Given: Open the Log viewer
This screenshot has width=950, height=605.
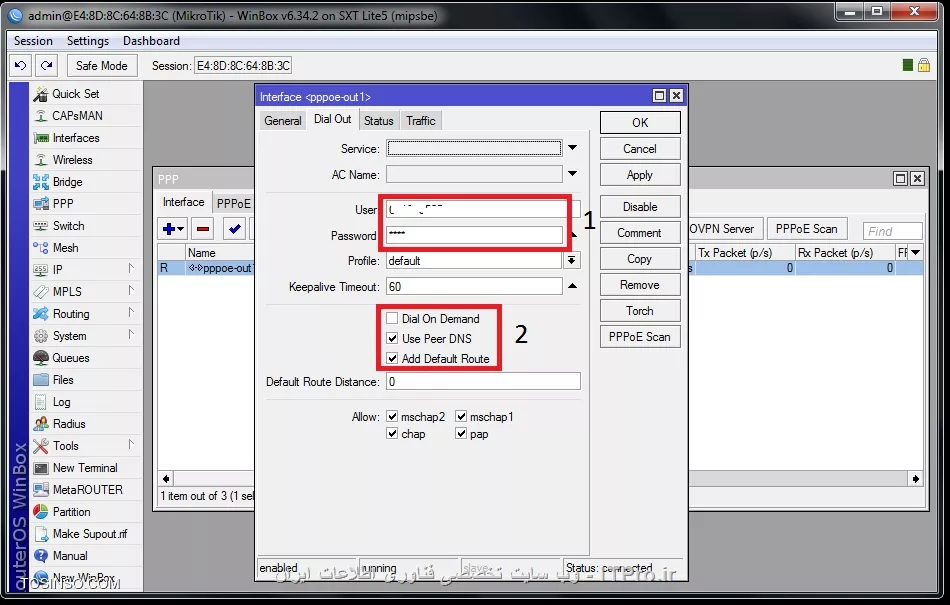Looking at the screenshot, I should [x=61, y=402].
